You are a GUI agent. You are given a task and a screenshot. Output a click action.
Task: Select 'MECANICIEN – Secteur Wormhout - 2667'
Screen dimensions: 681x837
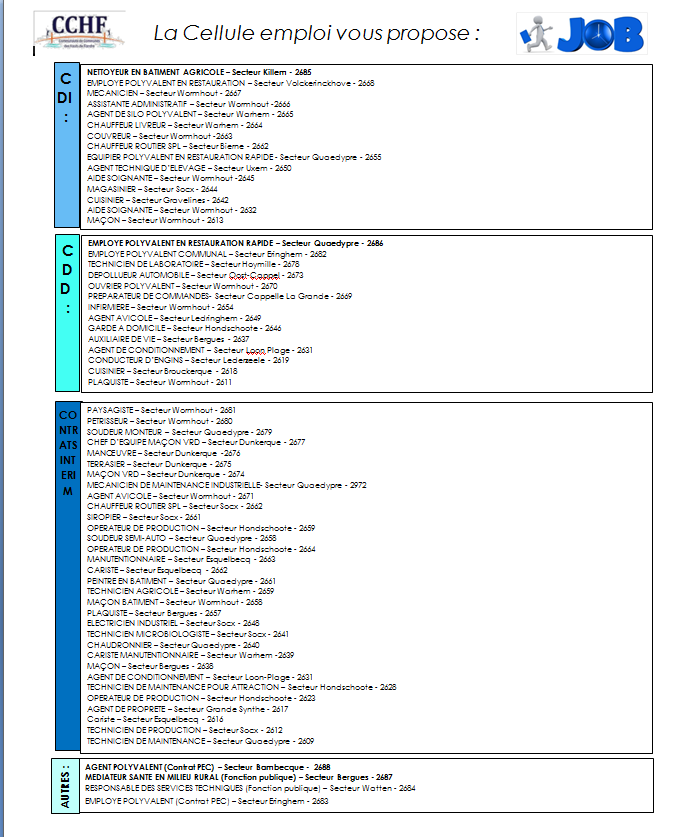(x=164, y=93)
